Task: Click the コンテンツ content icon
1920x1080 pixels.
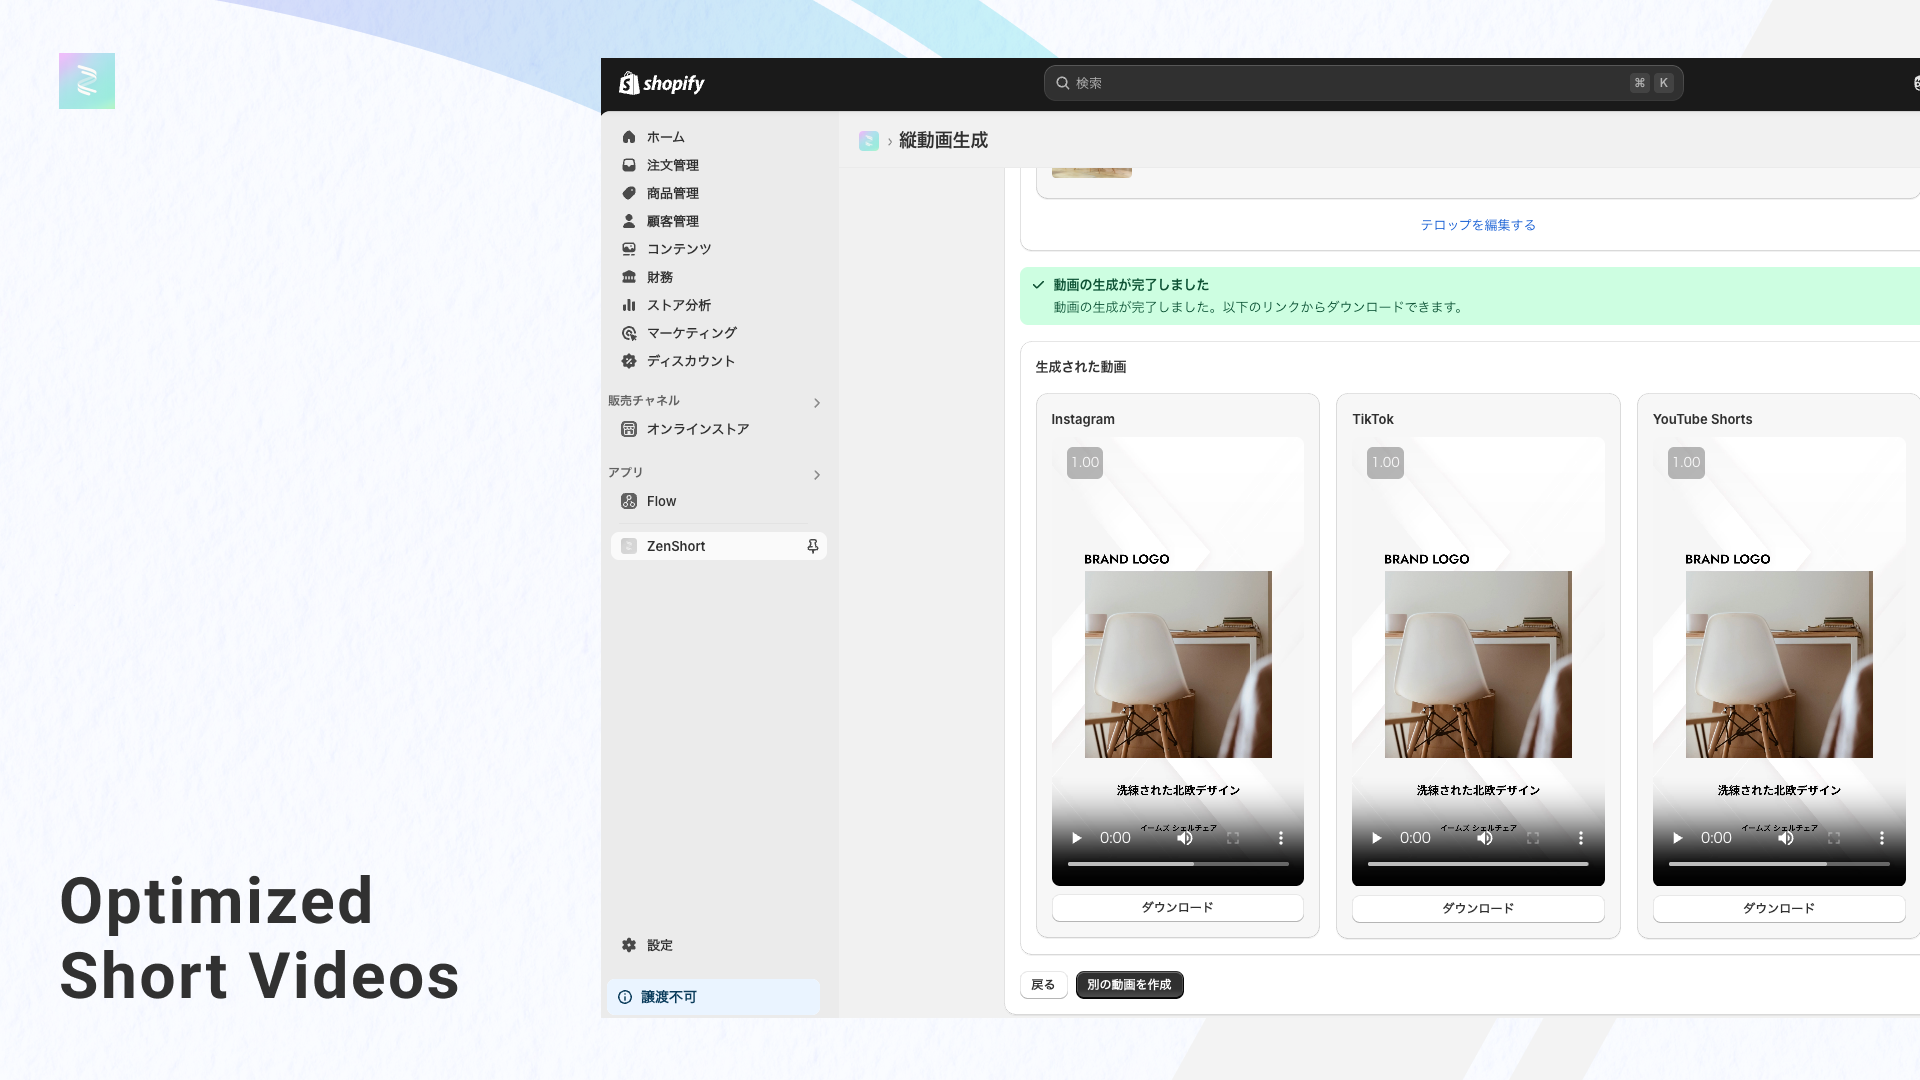Action: (x=629, y=249)
